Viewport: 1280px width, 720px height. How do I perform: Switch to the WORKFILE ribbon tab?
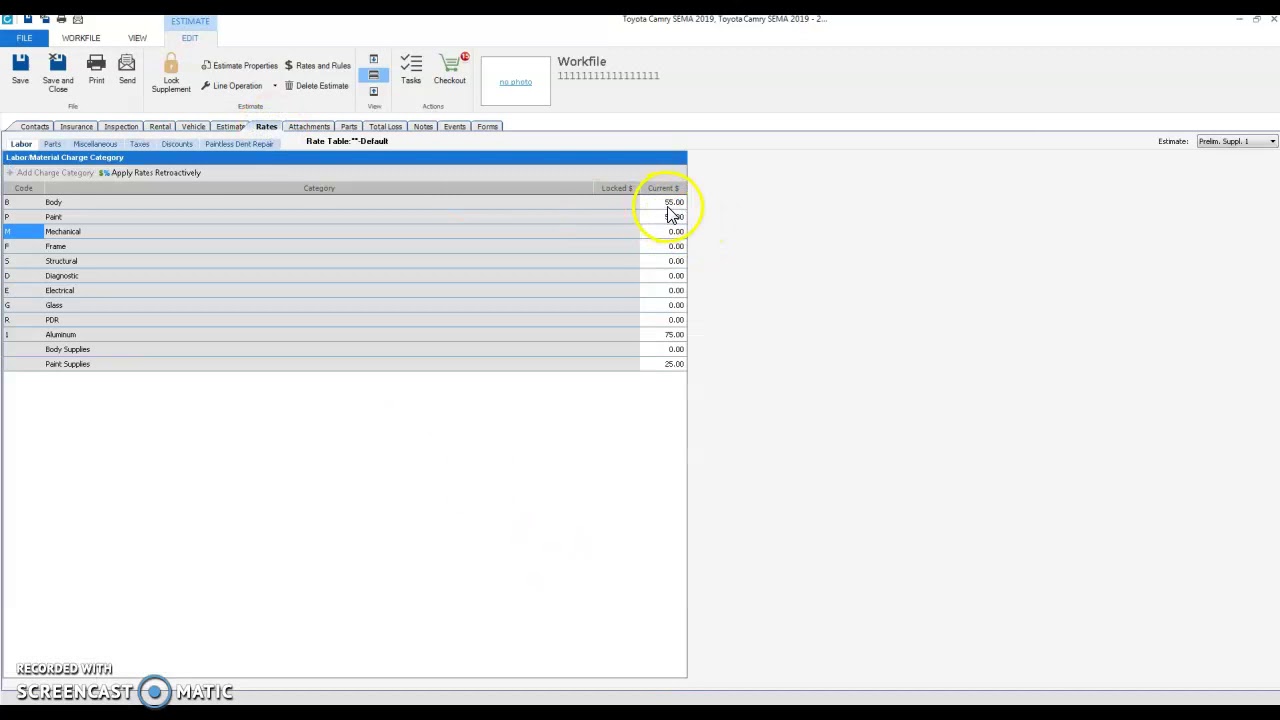click(x=81, y=38)
